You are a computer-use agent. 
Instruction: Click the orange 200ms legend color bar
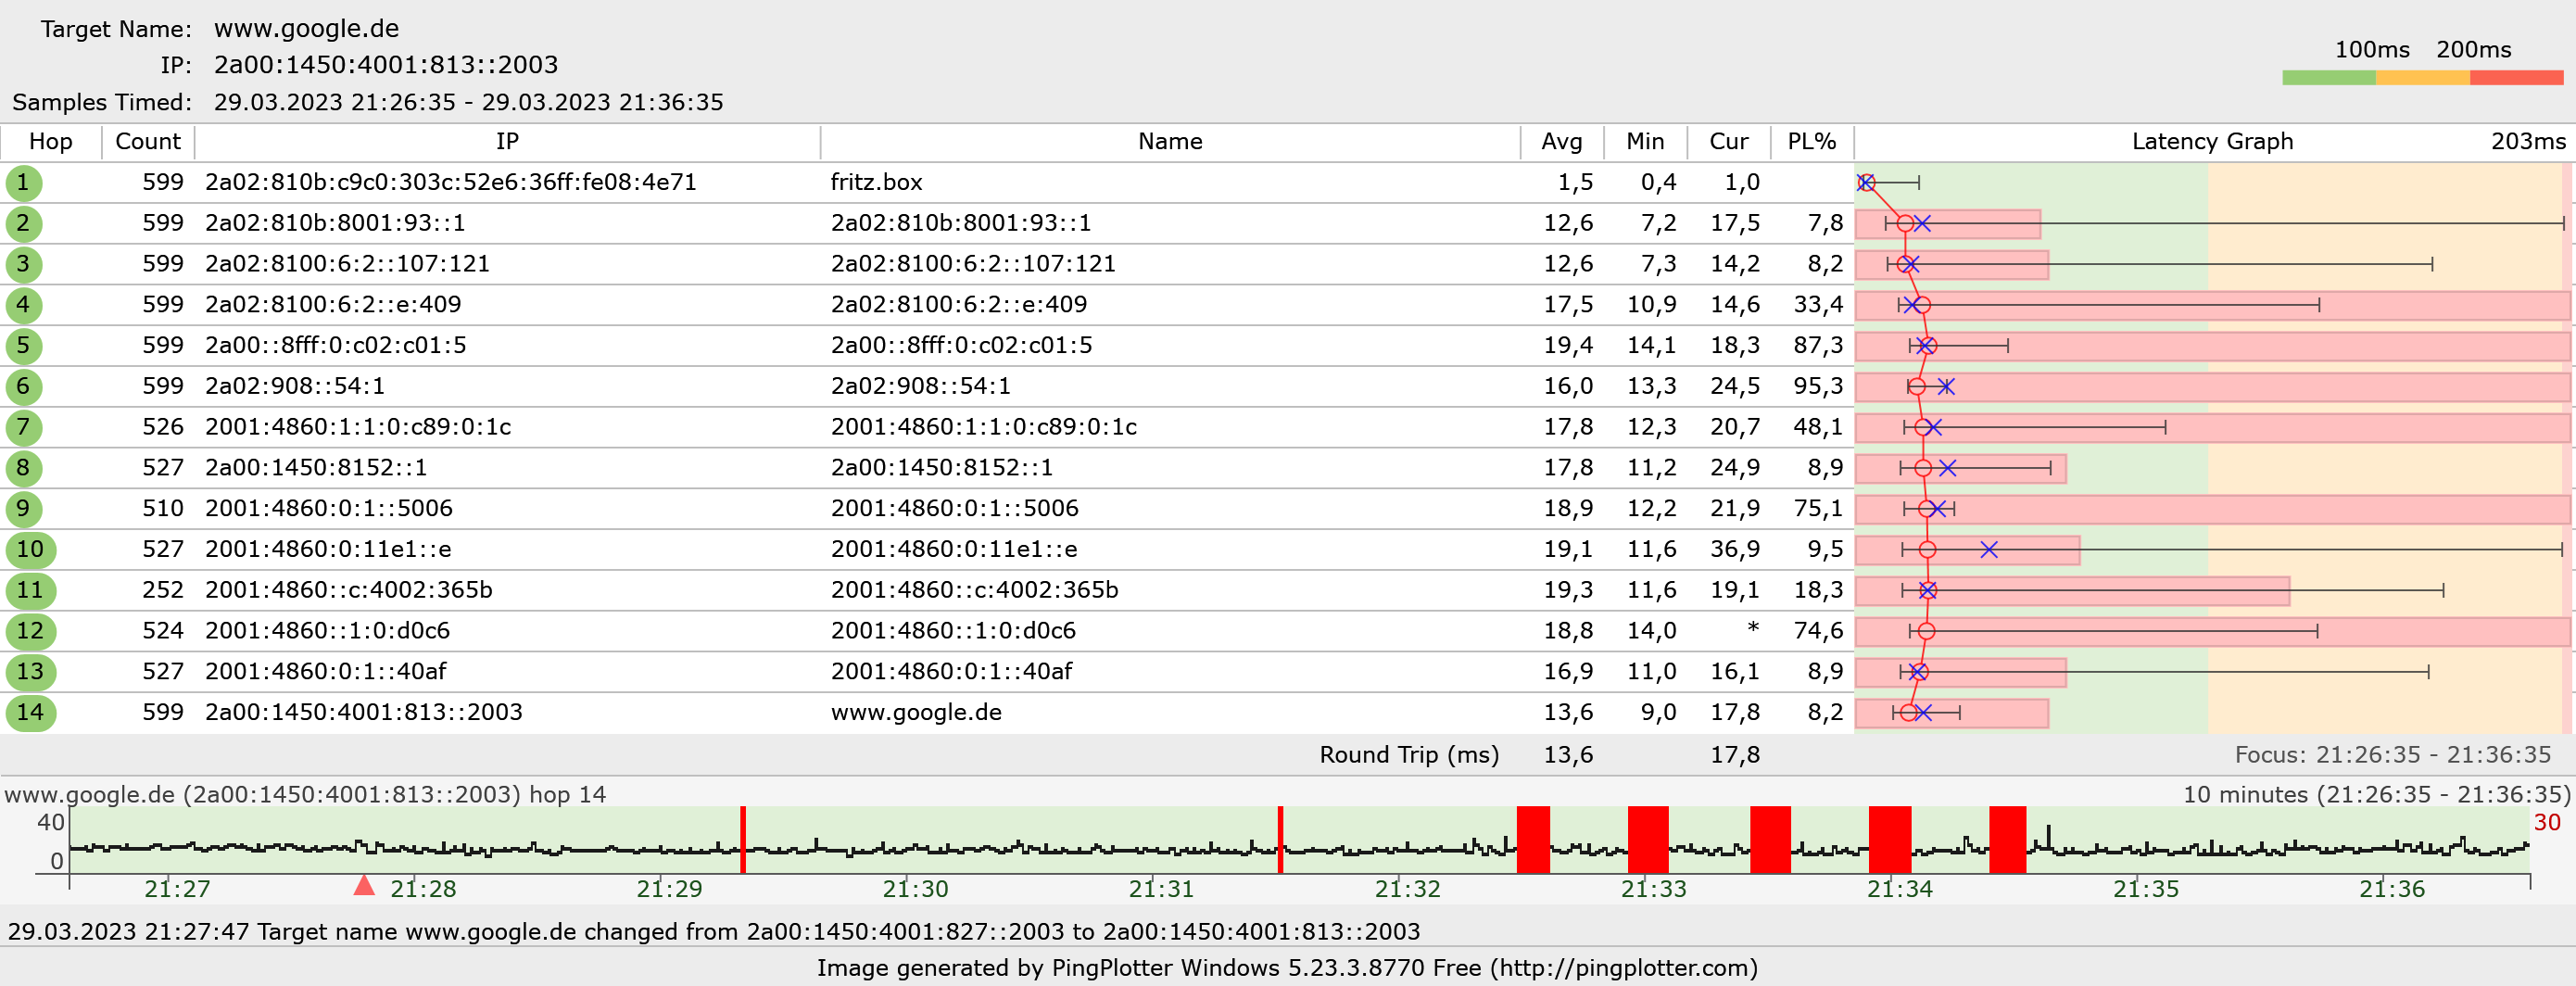tap(2423, 78)
